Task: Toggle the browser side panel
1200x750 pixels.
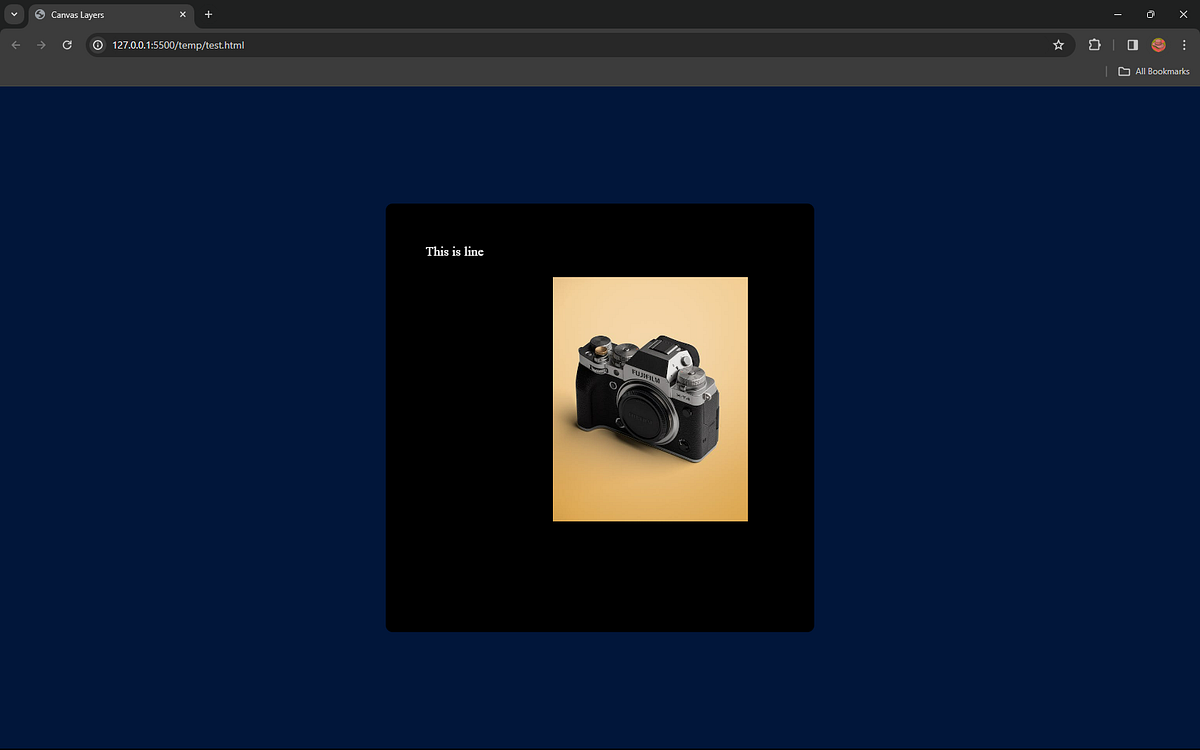Action: tap(1131, 45)
